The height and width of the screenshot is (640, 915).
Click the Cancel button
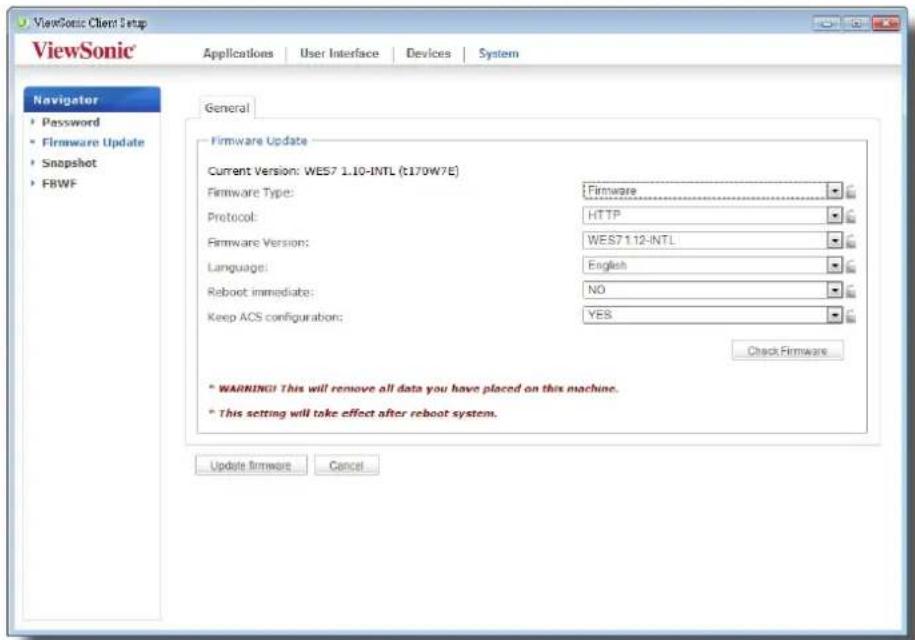pyautogui.click(x=346, y=466)
